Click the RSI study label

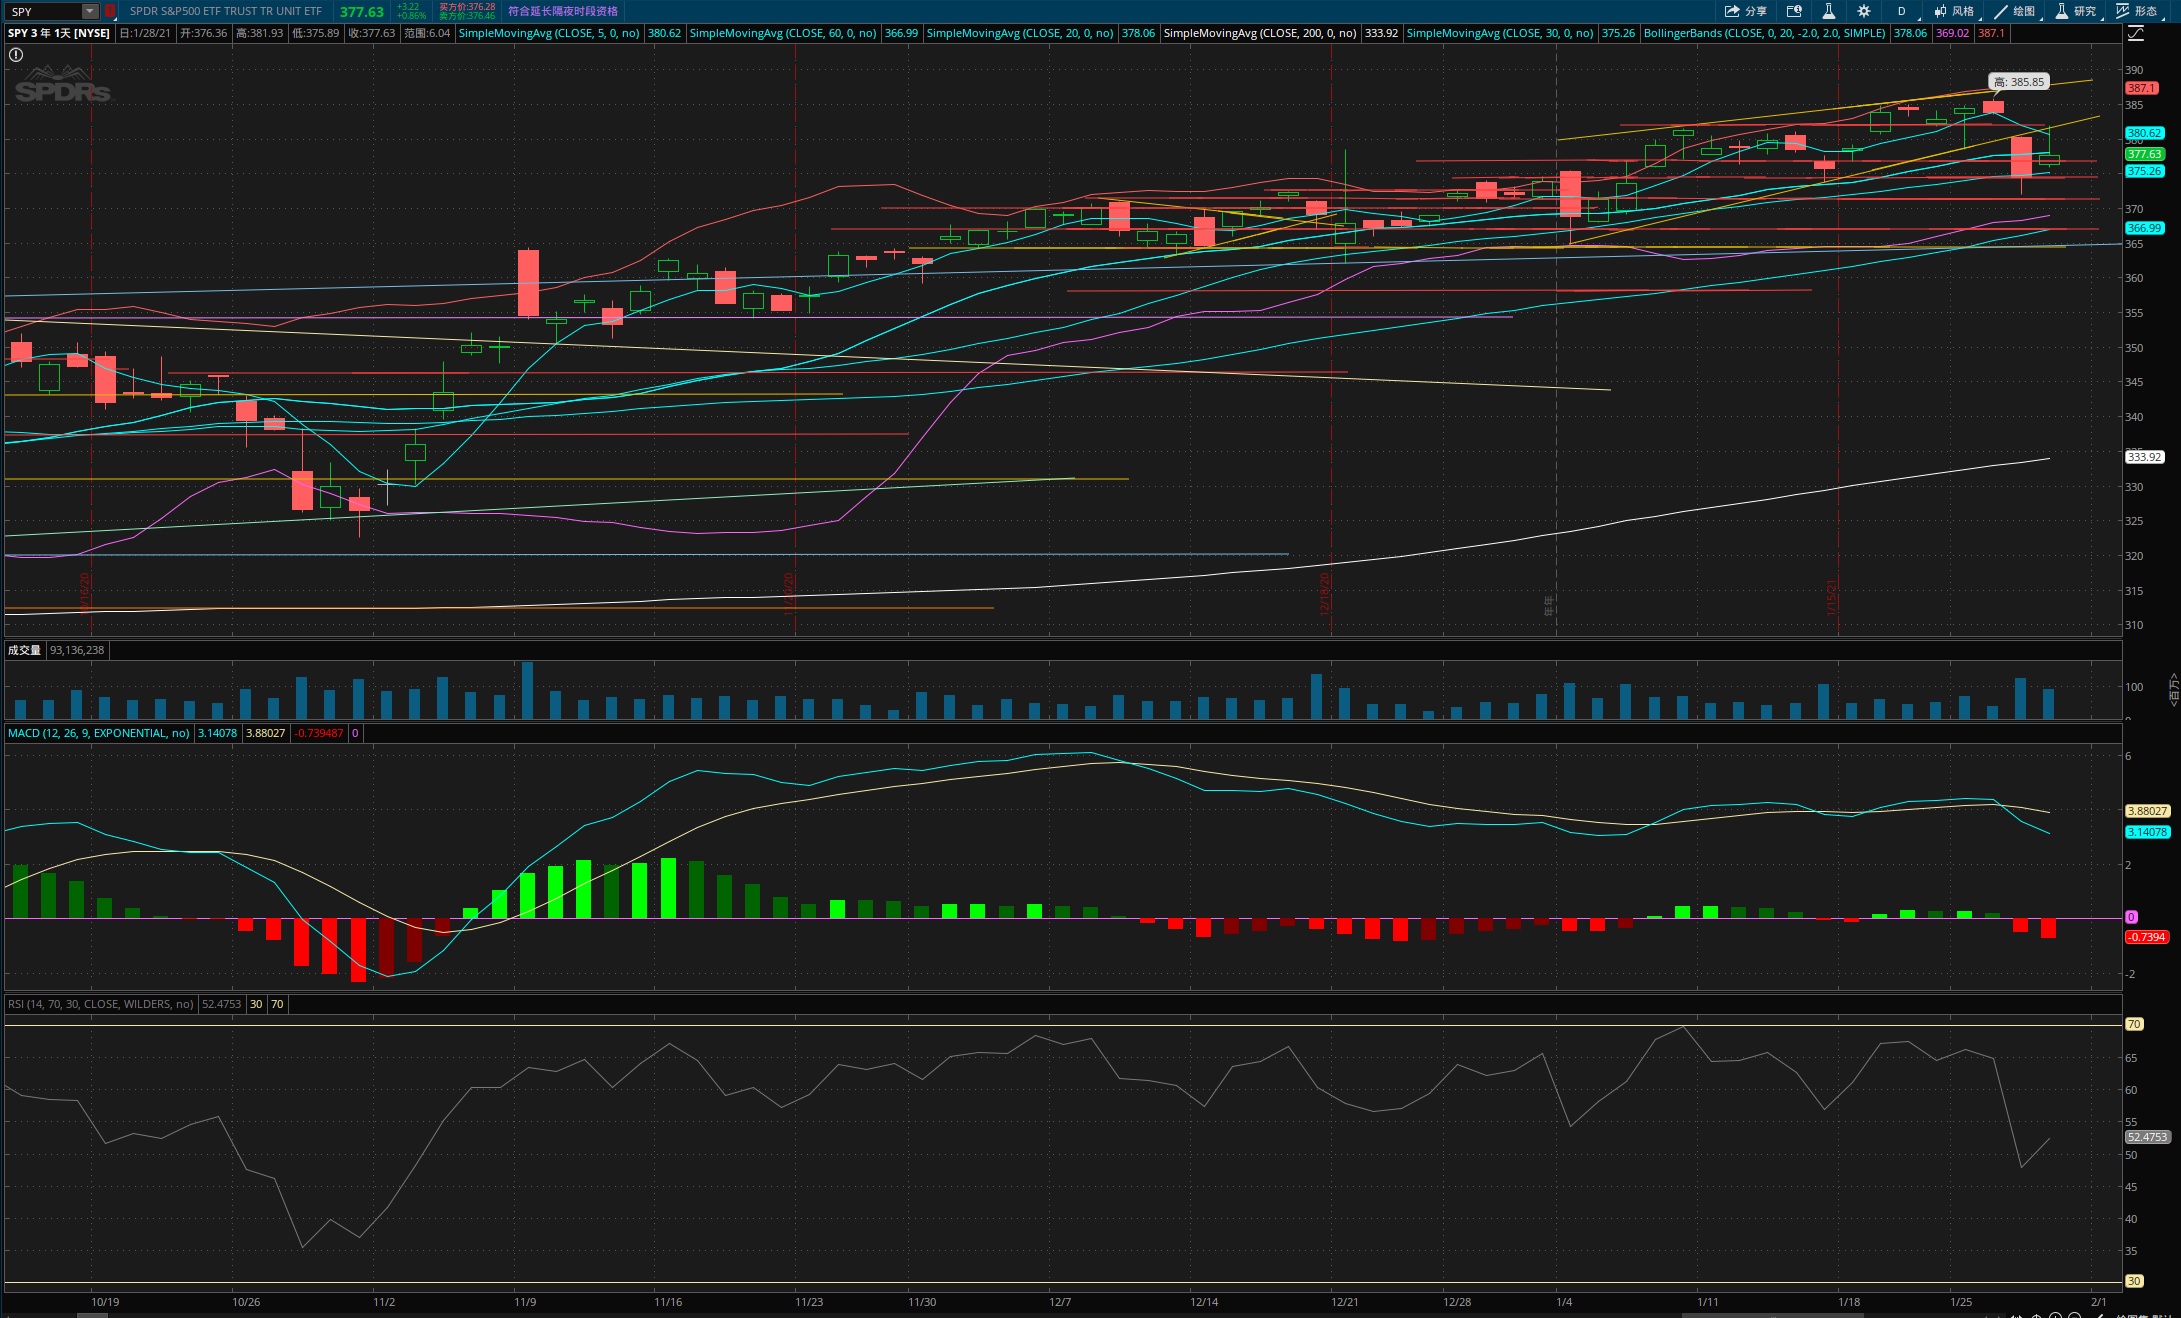[x=100, y=1004]
